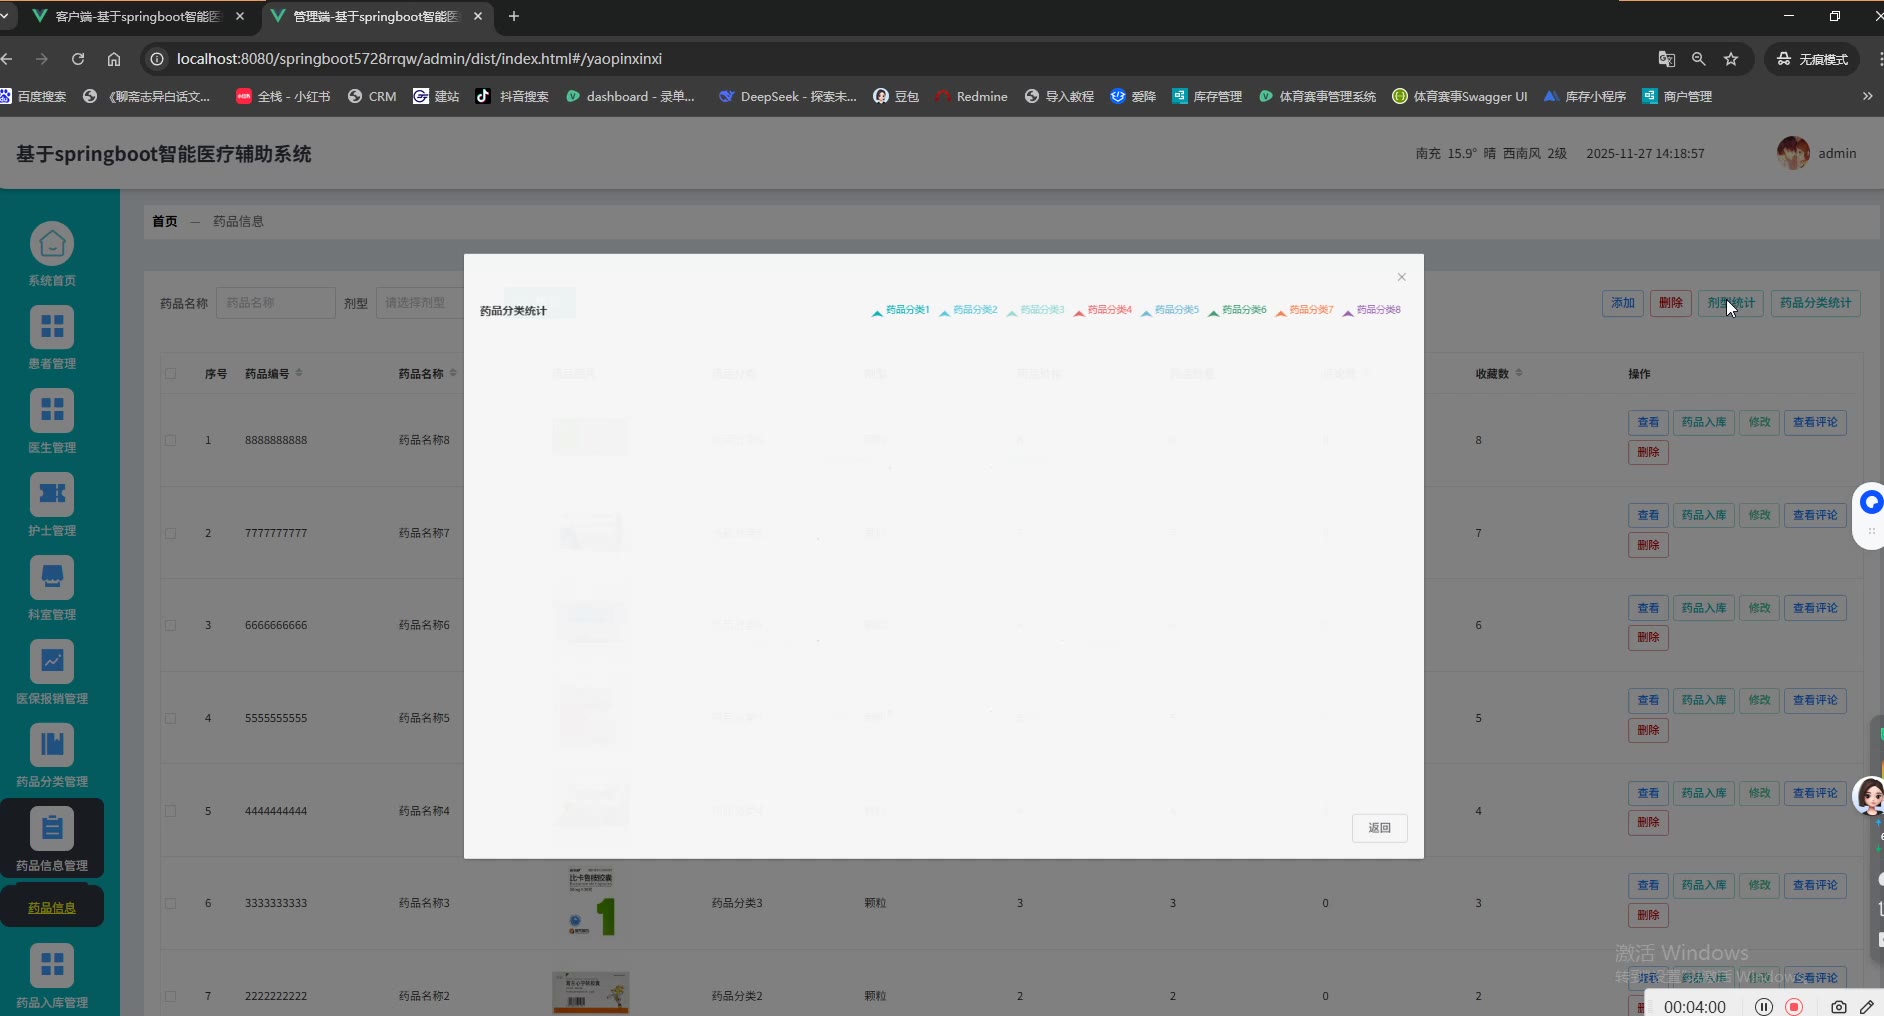Click the browser home icon

point(114,59)
